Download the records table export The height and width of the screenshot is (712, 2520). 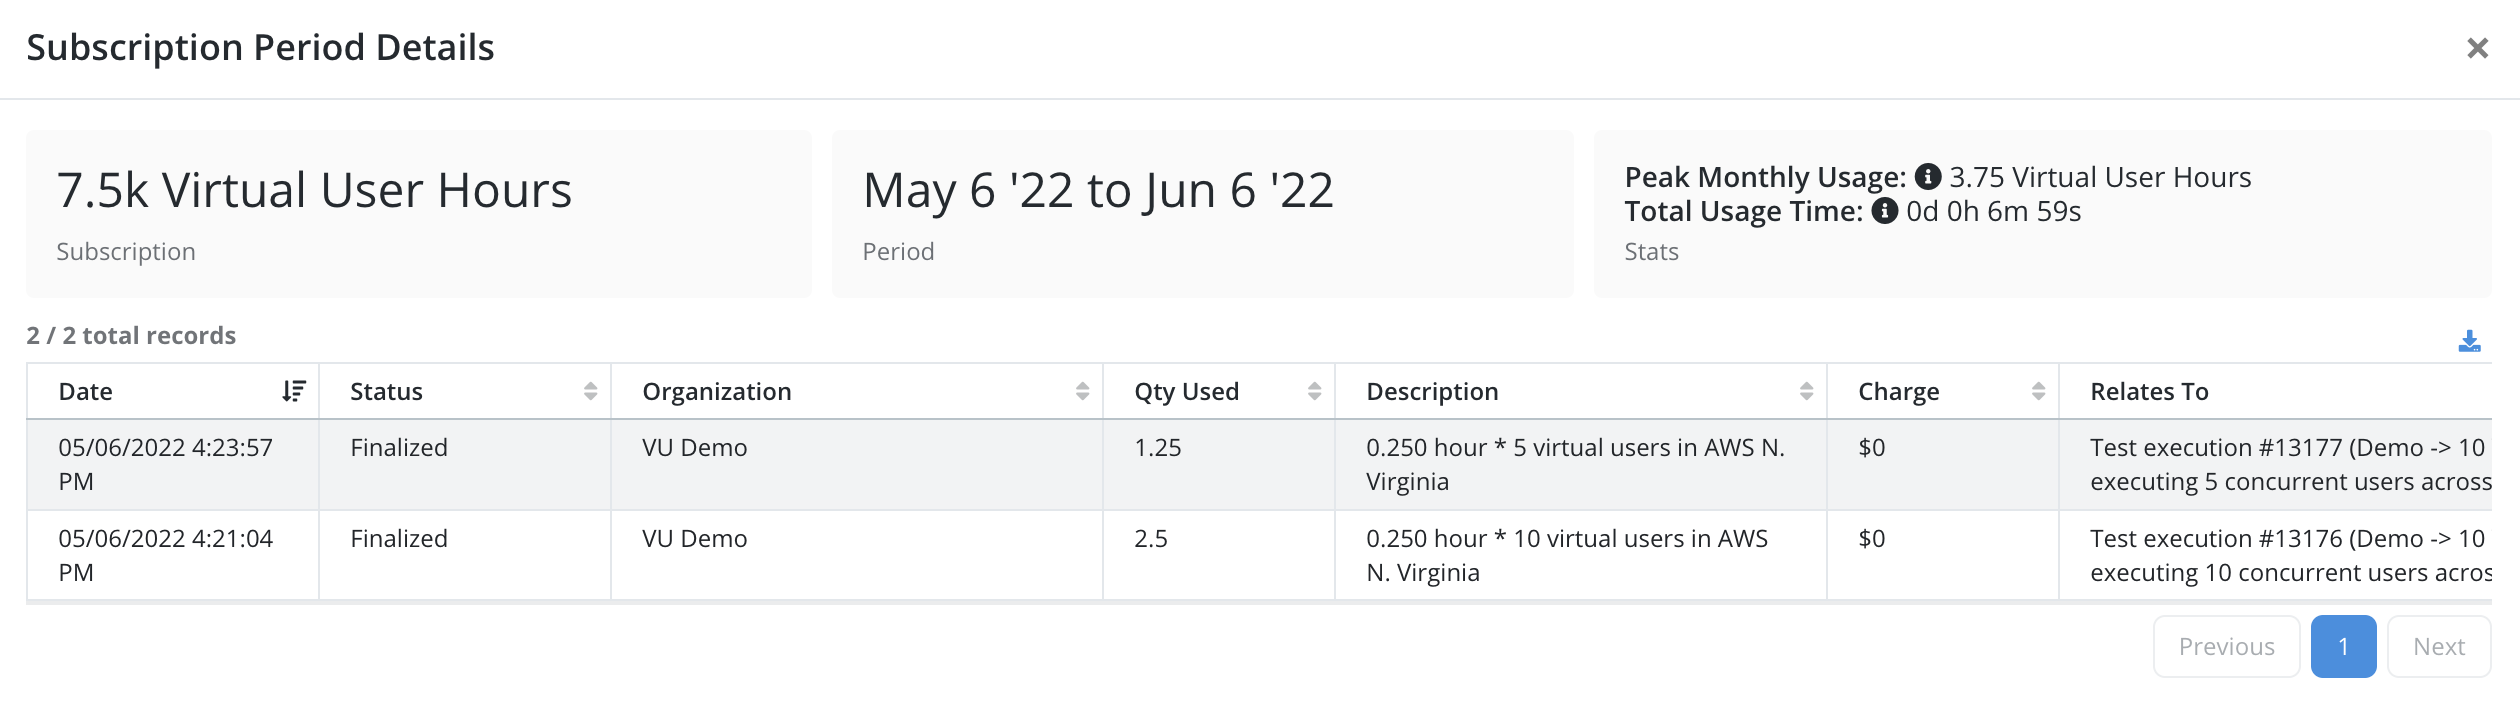[2469, 341]
